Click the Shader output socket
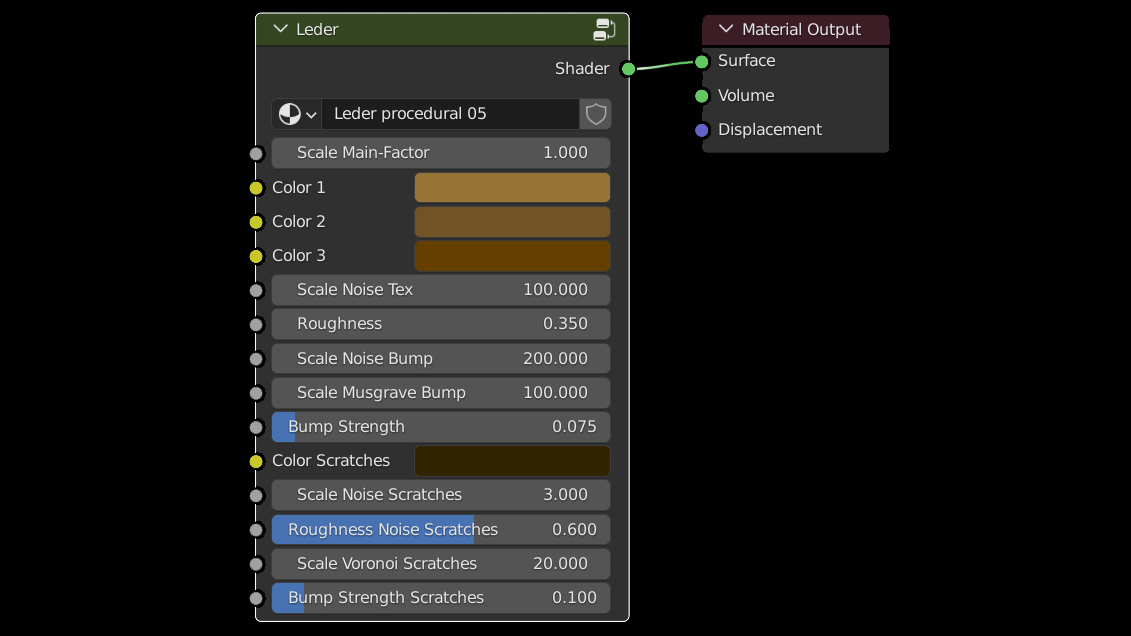The image size is (1131, 636). click(628, 68)
